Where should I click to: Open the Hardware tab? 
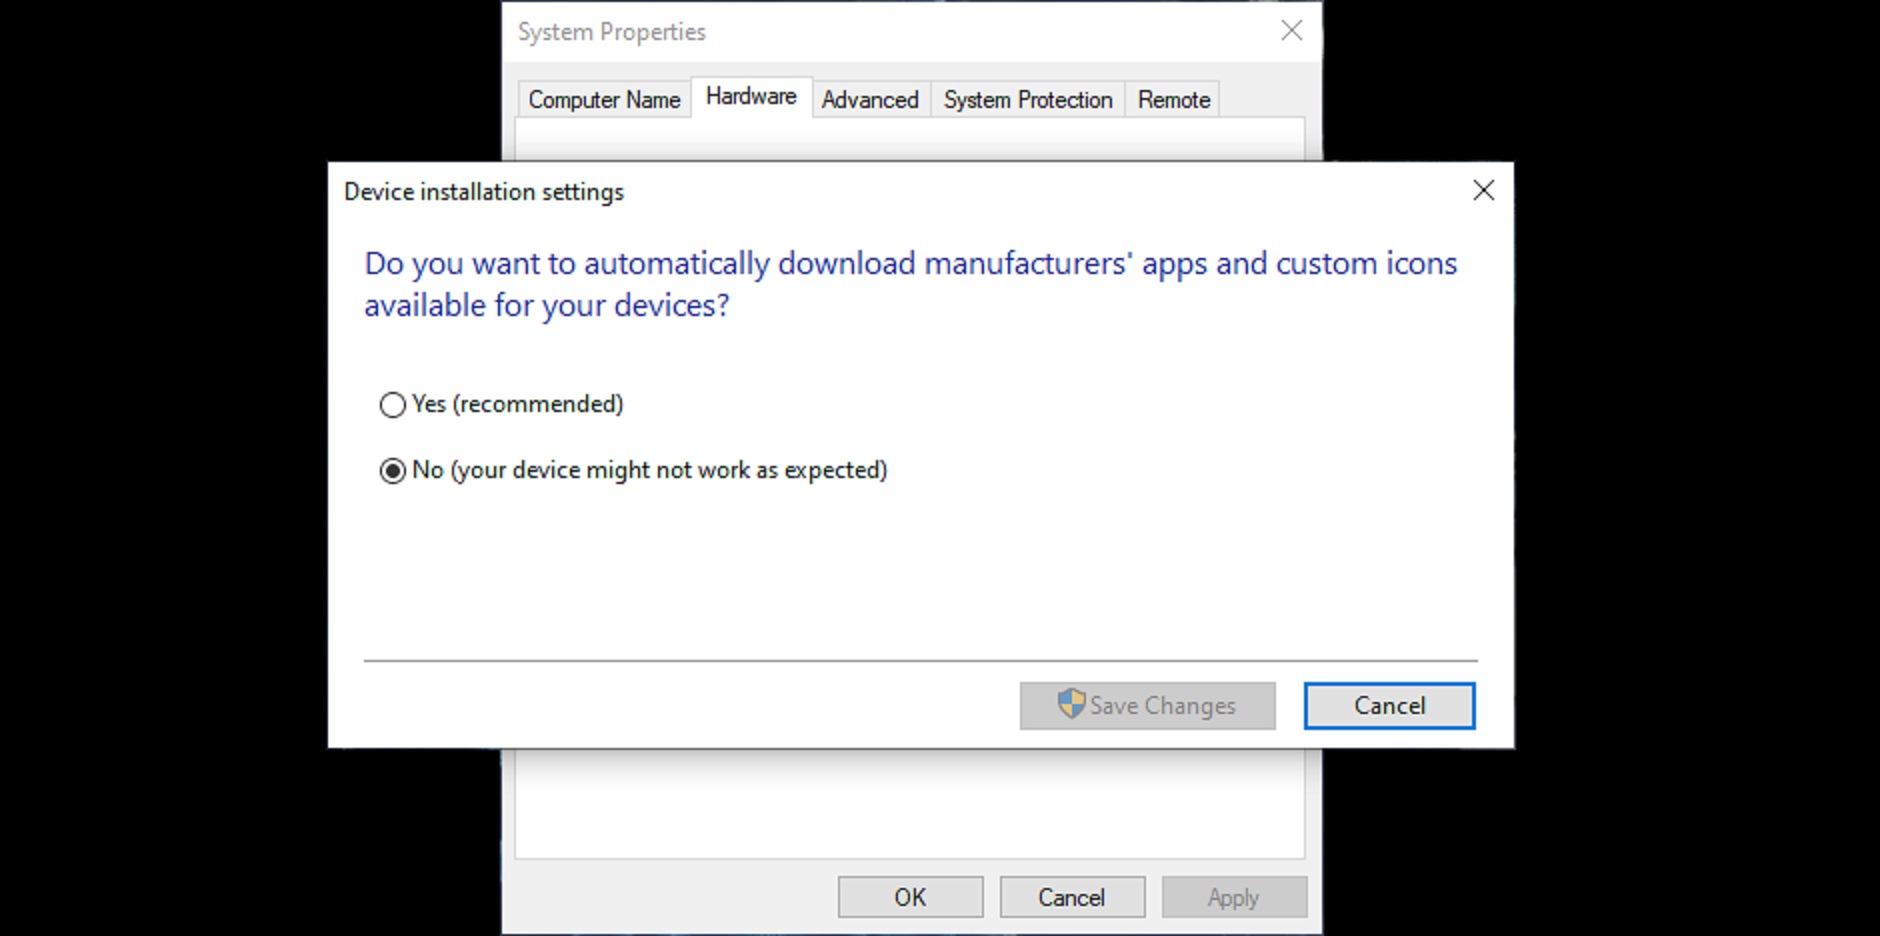click(751, 97)
